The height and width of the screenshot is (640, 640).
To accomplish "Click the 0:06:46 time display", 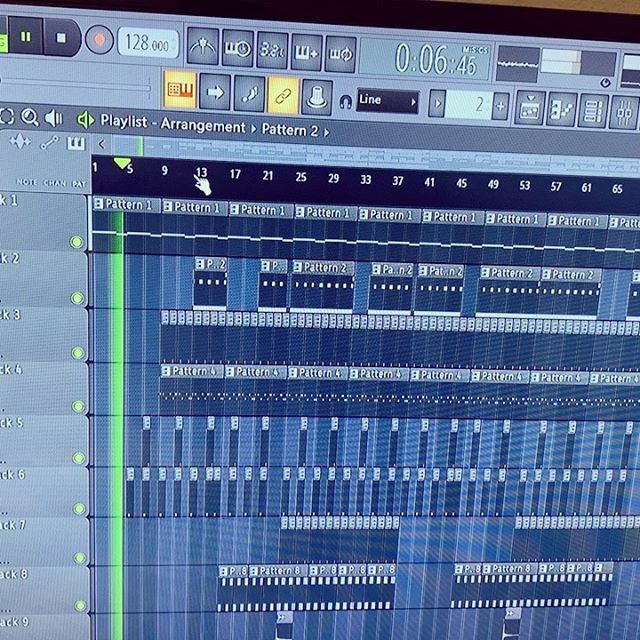I will 436,60.
